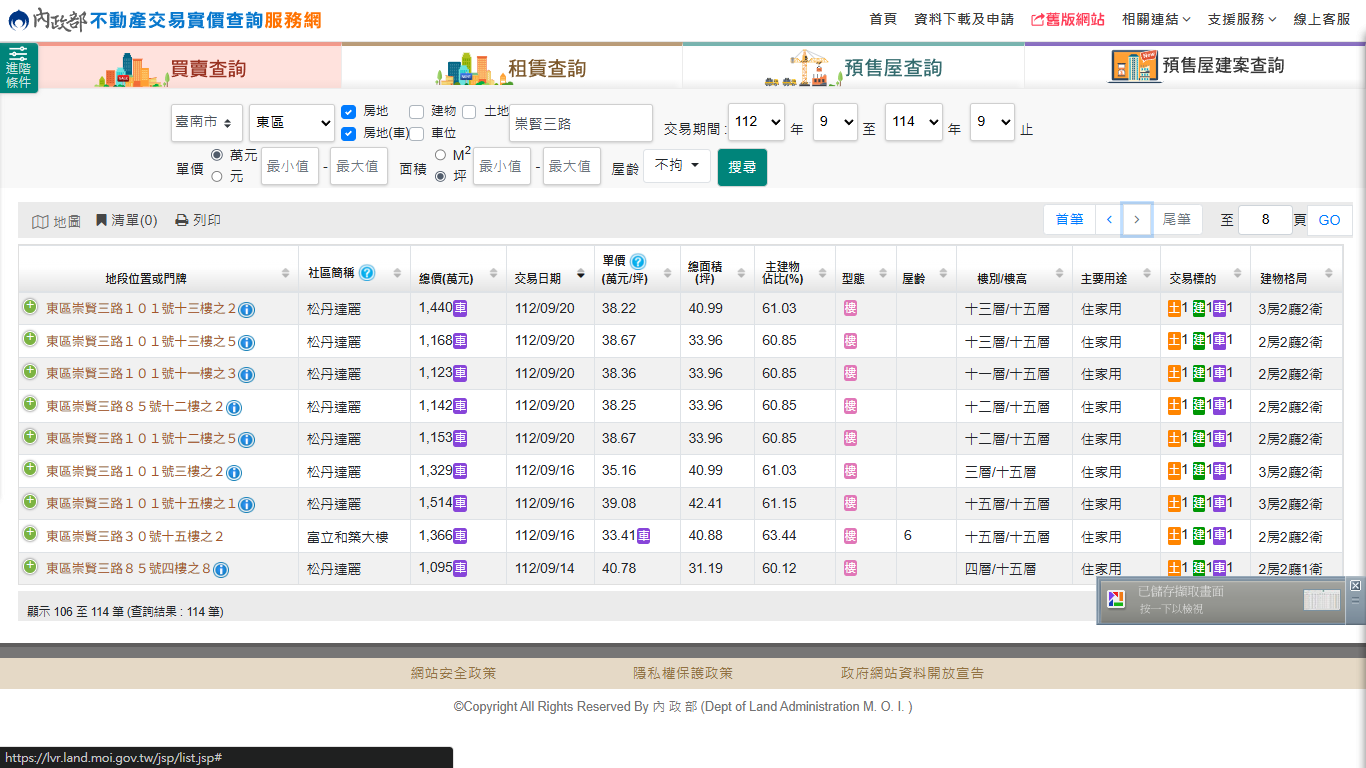Enable the 土地 checkbox
1366x768 pixels.
pos(469,111)
